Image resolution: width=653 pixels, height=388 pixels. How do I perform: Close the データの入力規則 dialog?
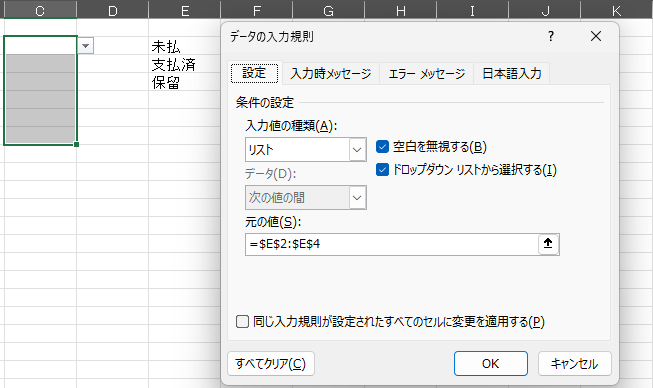click(596, 37)
